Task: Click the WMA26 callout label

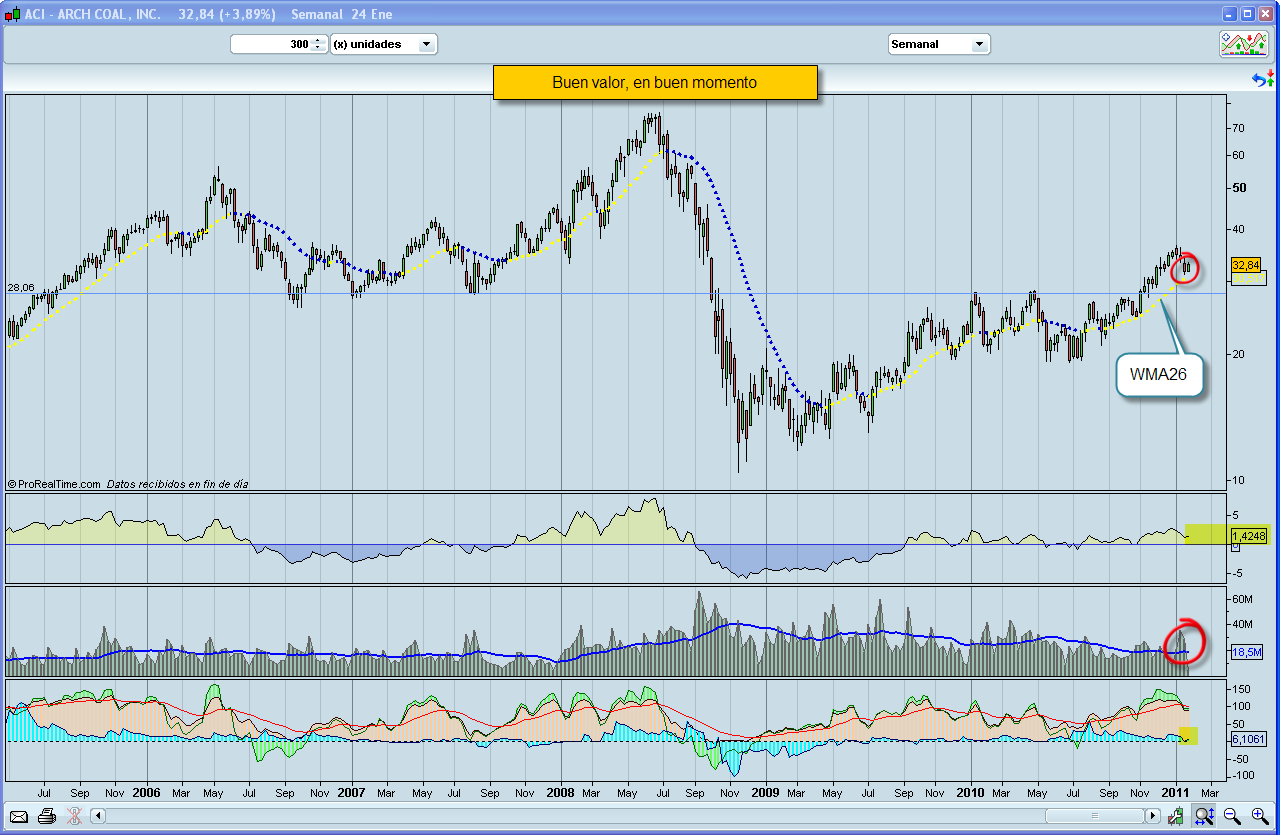Action: [1158, 375]
